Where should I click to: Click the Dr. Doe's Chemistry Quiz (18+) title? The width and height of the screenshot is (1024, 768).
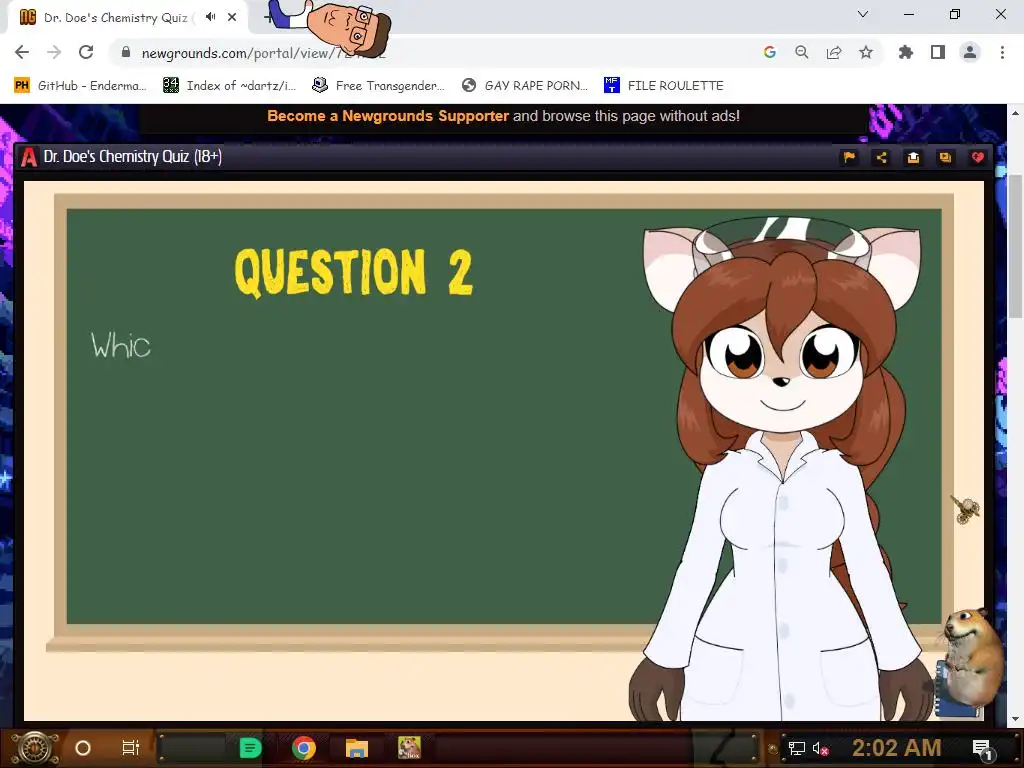click(x=133, y=157)
